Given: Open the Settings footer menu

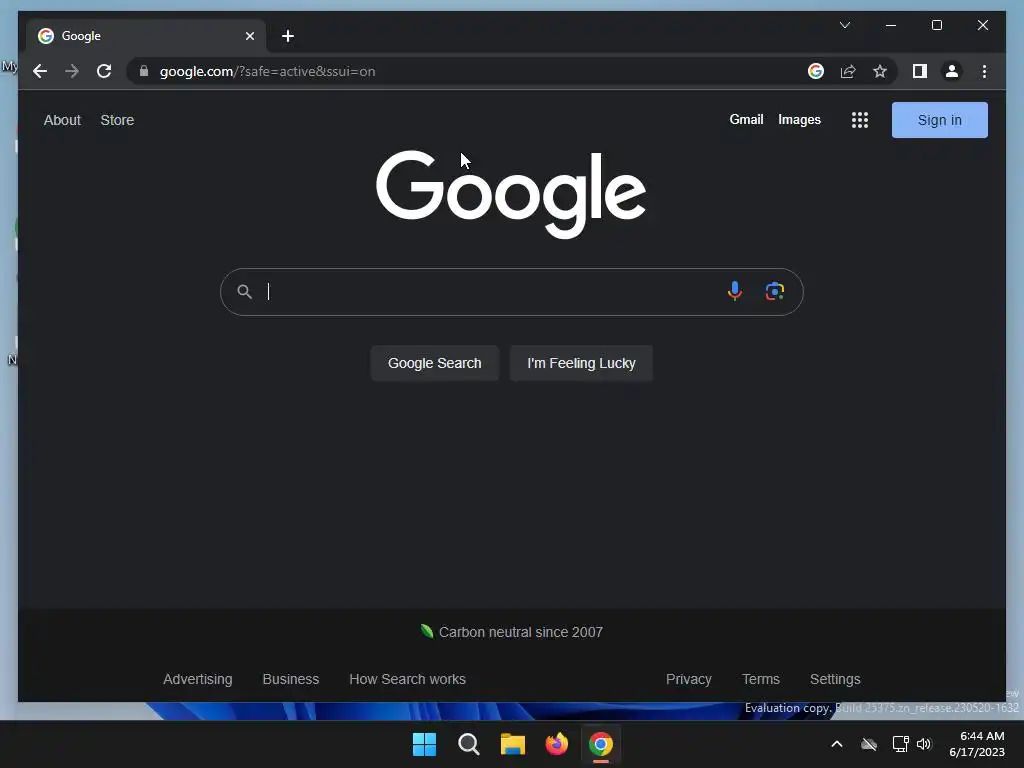Looking at the screenshot, I should click(835, 679).
